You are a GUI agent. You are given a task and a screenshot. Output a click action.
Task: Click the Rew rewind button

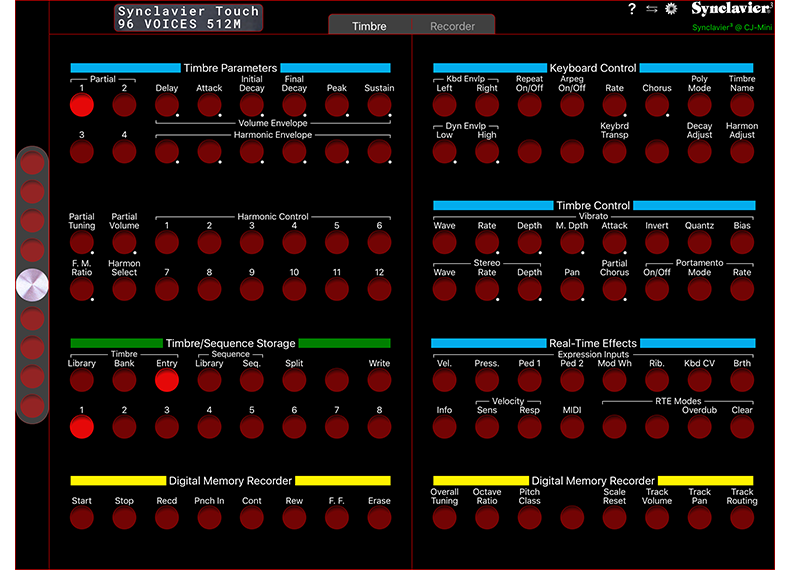coord(294,518)
